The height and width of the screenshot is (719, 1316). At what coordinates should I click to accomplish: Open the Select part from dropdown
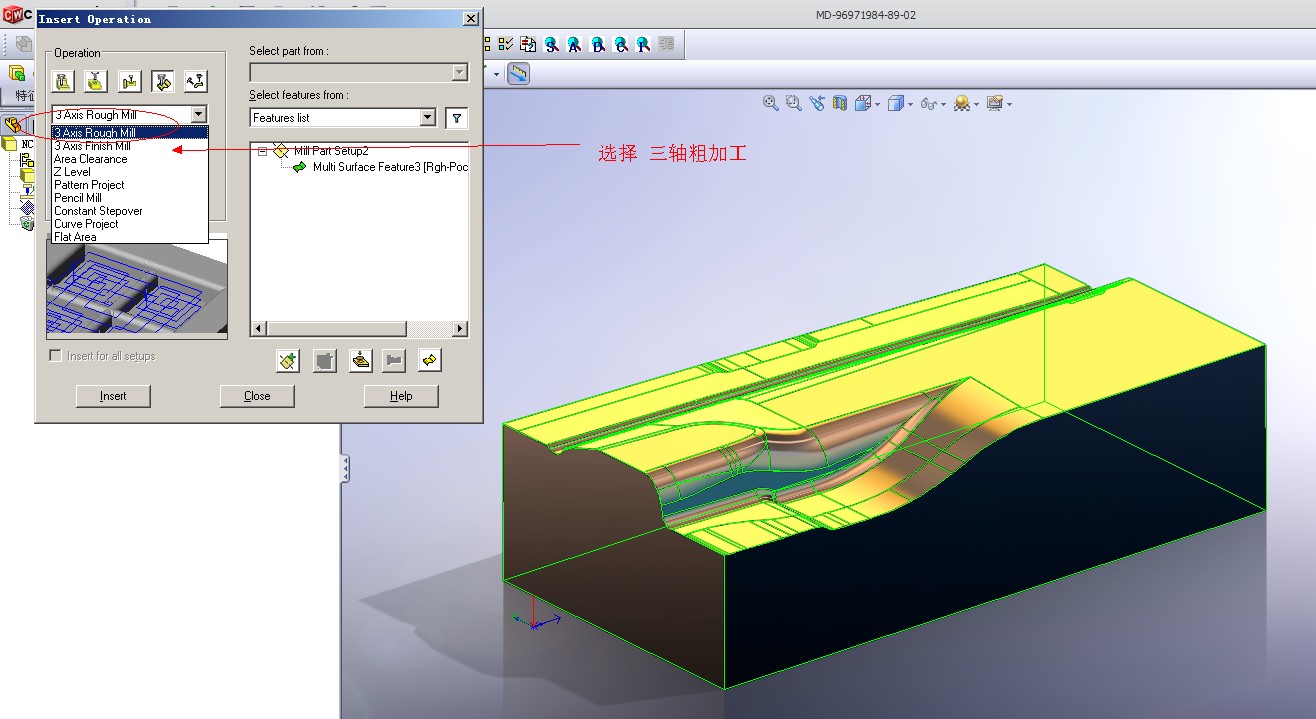pyautogui.click(x=460, y=73)
